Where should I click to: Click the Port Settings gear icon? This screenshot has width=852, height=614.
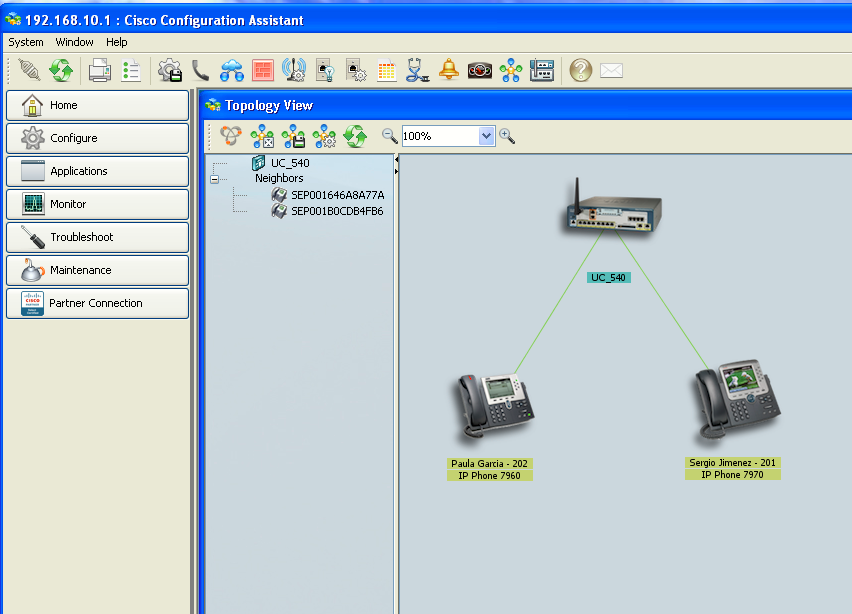(x=356, y=70)
